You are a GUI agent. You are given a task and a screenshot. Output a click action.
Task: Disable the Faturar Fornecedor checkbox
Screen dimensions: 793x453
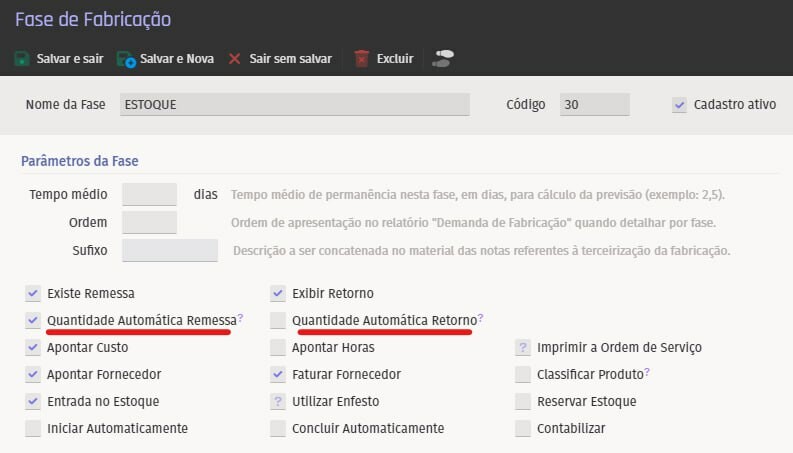point(278,374)
